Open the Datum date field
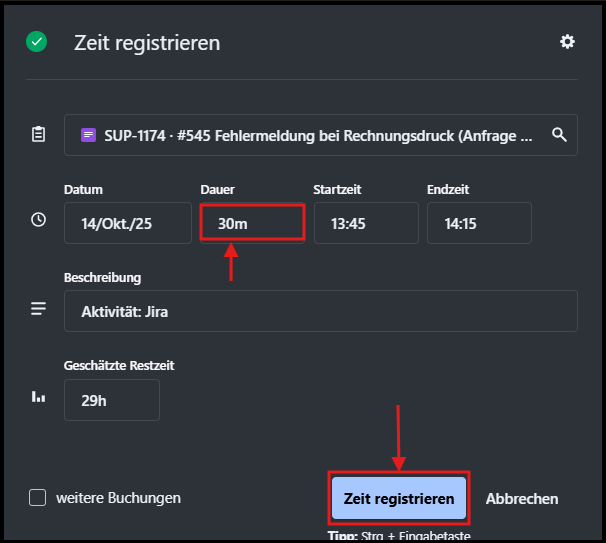 127,224
